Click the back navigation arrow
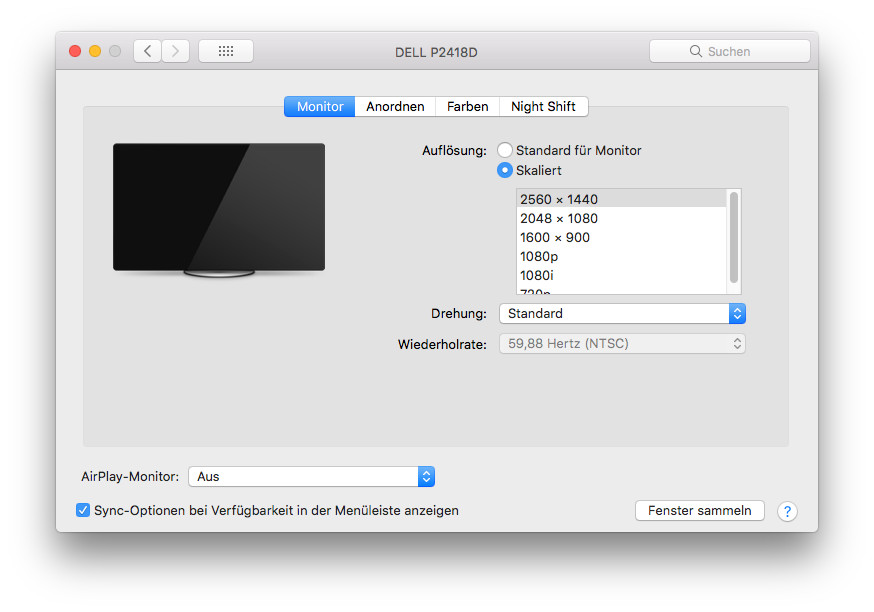The image size is (874, 612). click(x=148, y=51)
